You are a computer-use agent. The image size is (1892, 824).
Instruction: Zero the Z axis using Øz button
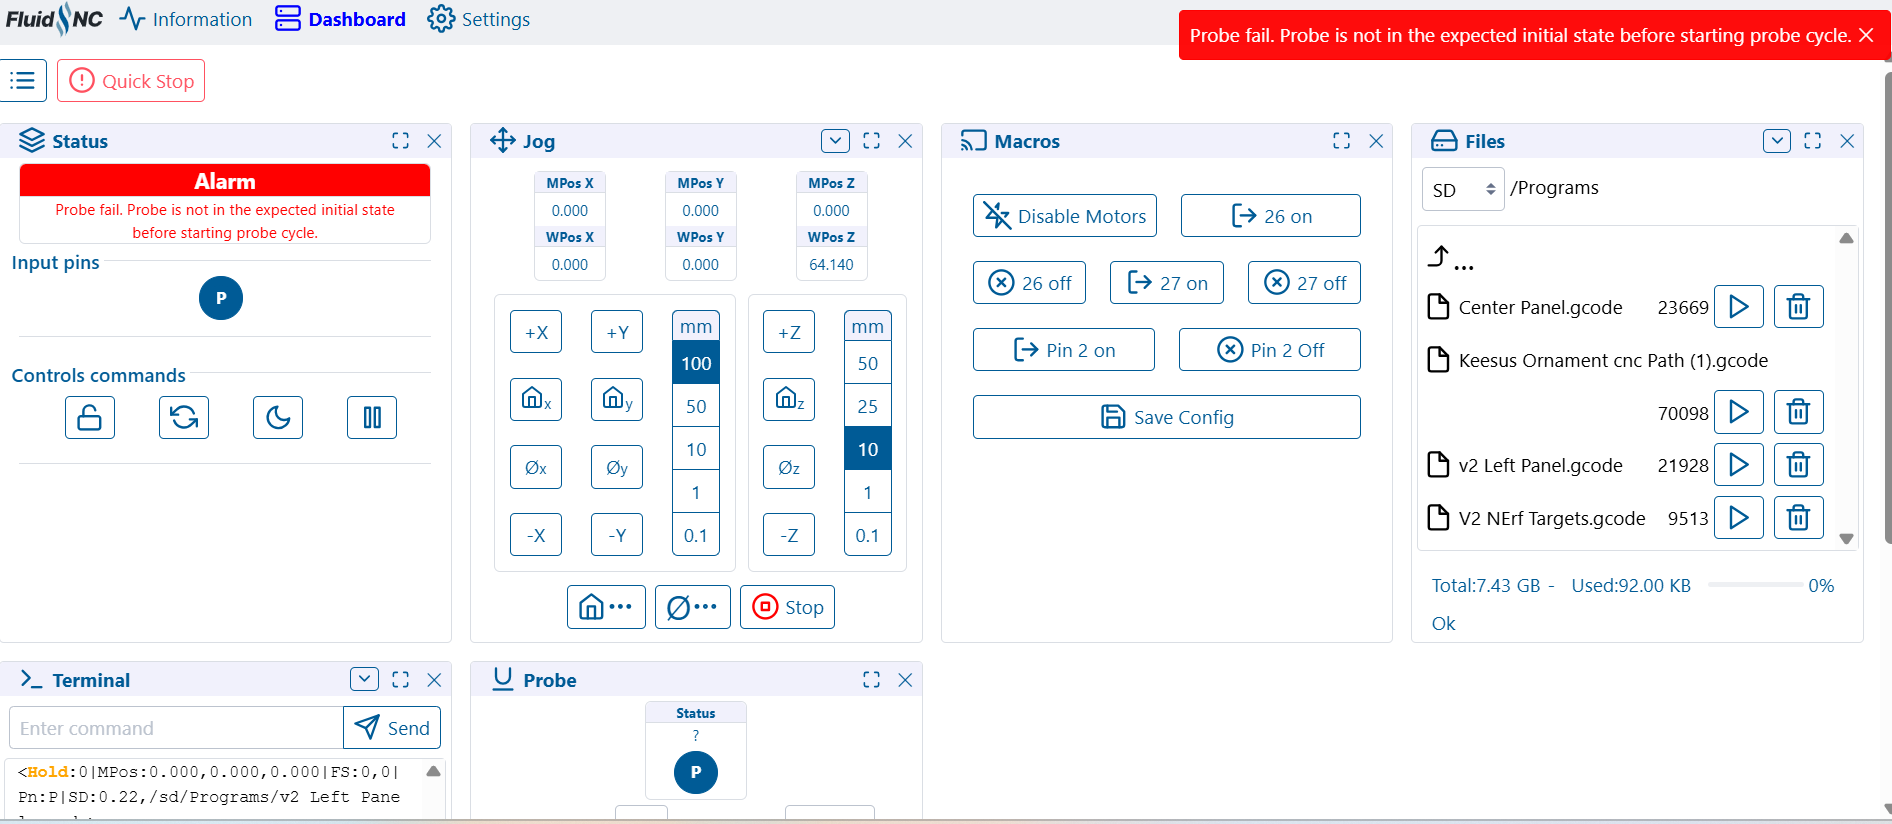click(x=788, y=467)
